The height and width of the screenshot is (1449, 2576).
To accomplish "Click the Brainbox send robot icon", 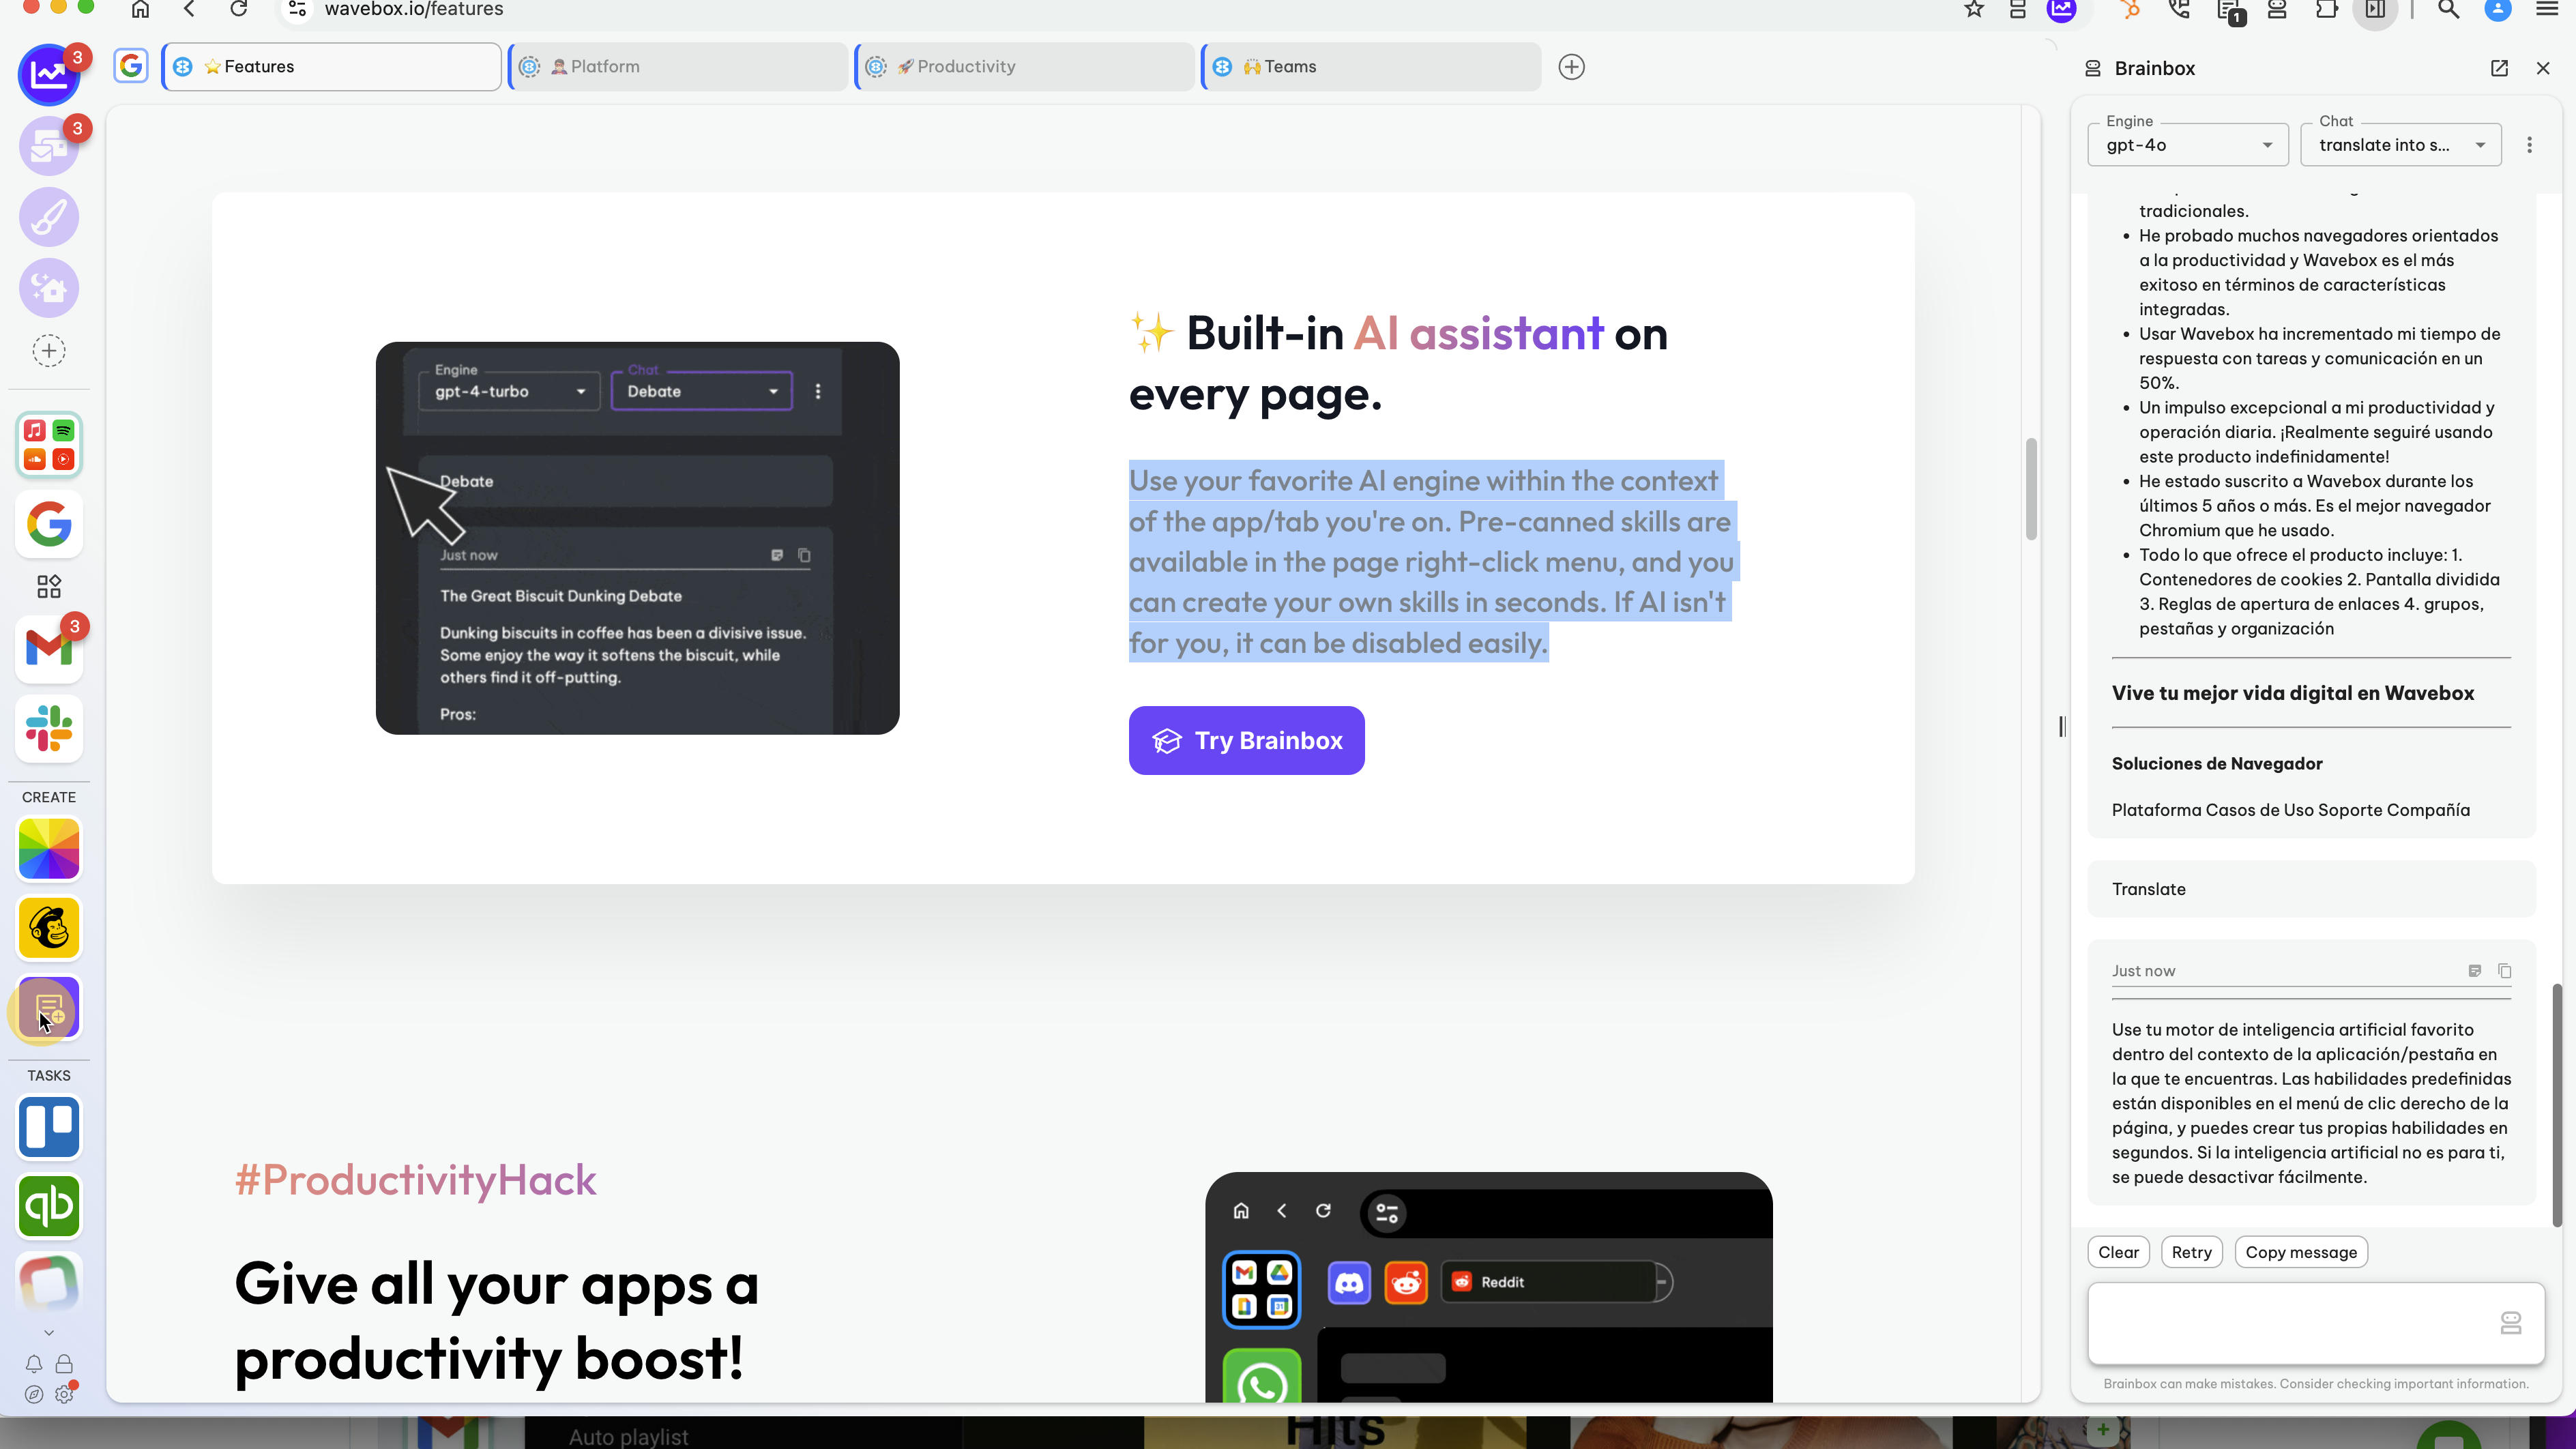I will 2511,1324.
